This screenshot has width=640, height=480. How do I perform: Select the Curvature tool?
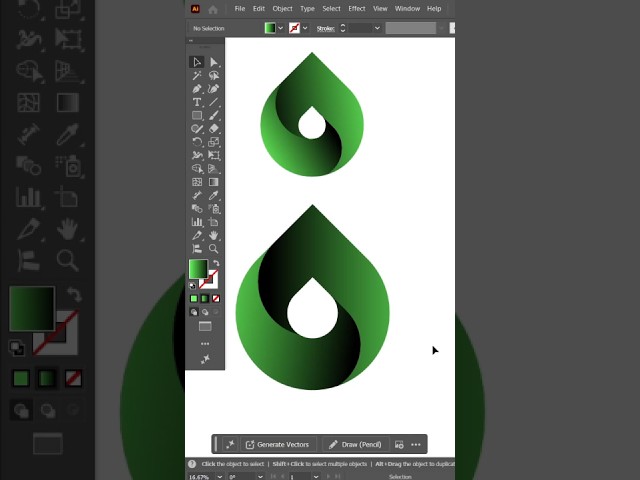(x=213, y=89)
